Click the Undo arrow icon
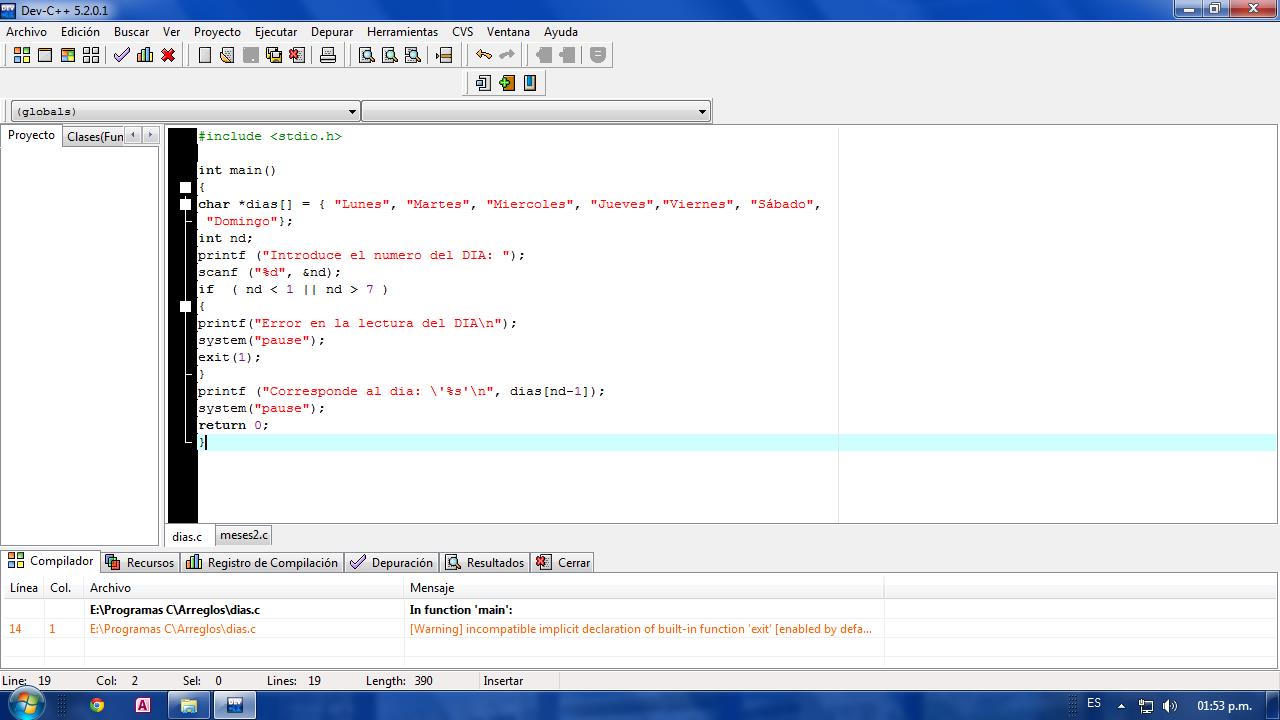 coord(484,55)
